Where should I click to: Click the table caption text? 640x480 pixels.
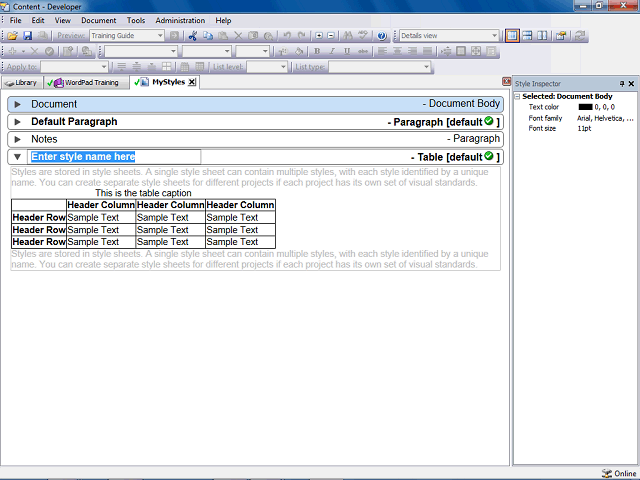(x=143, y=193)
